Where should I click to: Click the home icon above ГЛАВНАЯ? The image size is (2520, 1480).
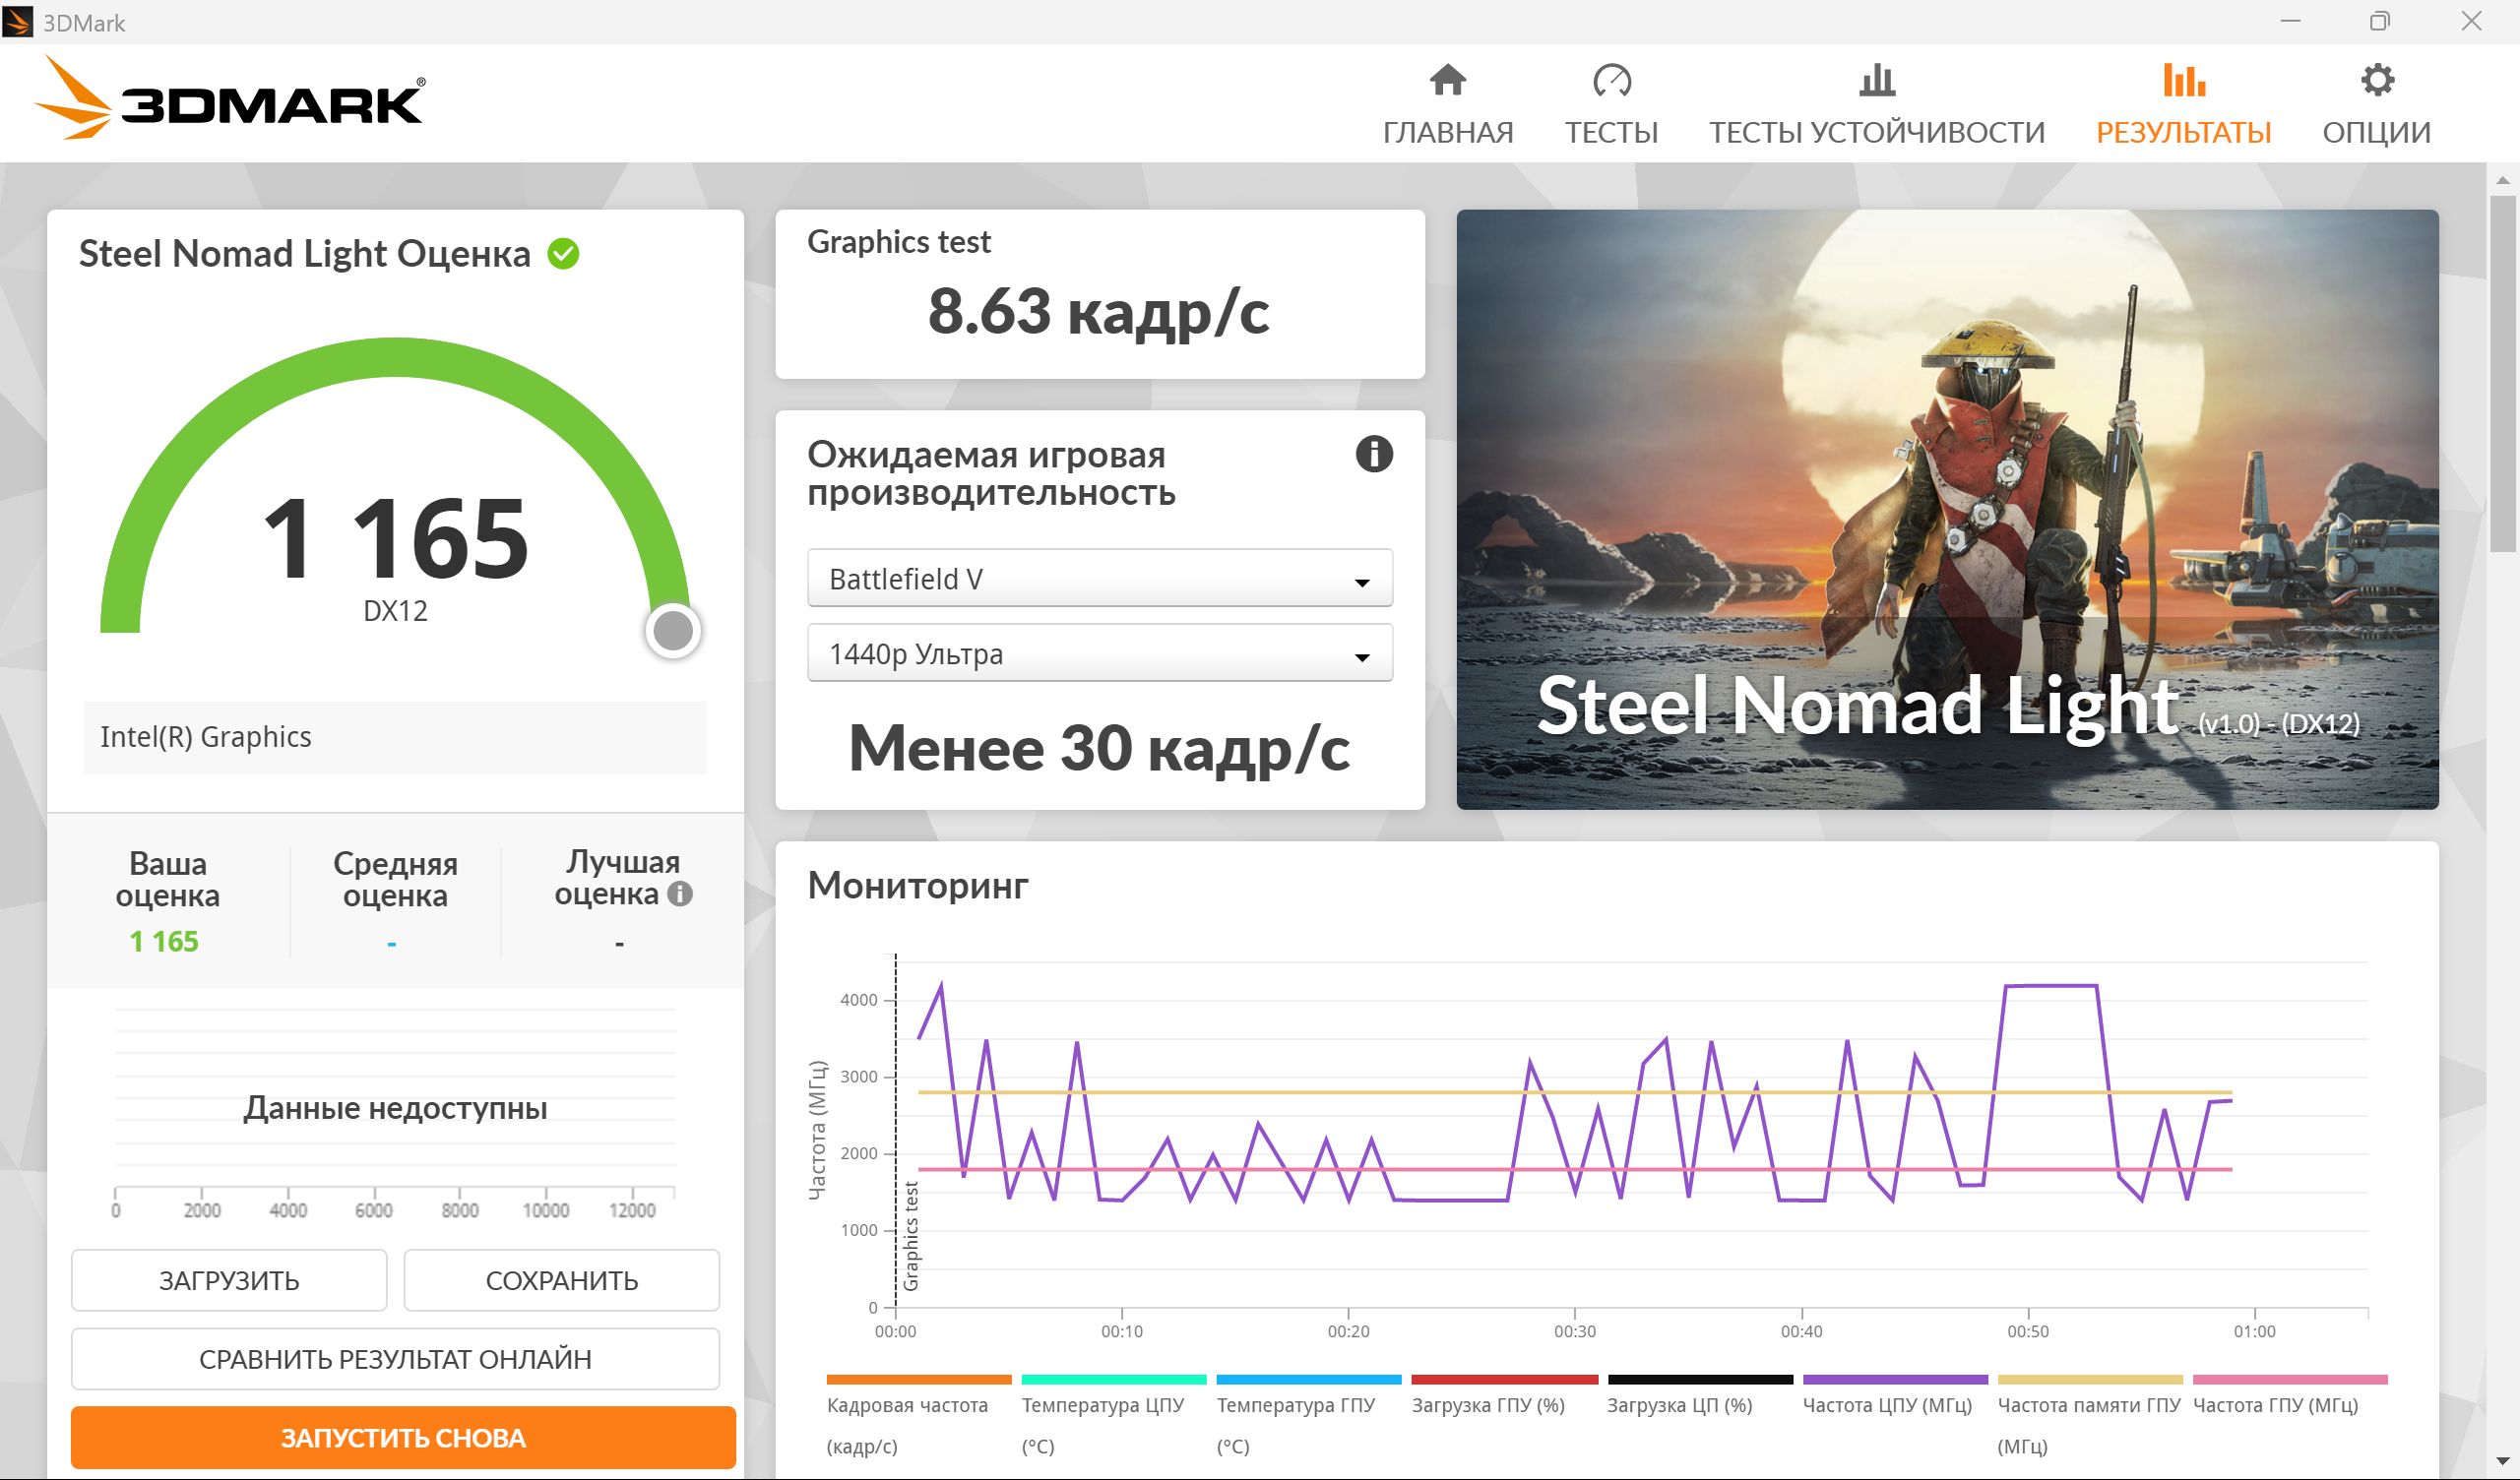click(x=1447, y=80)
